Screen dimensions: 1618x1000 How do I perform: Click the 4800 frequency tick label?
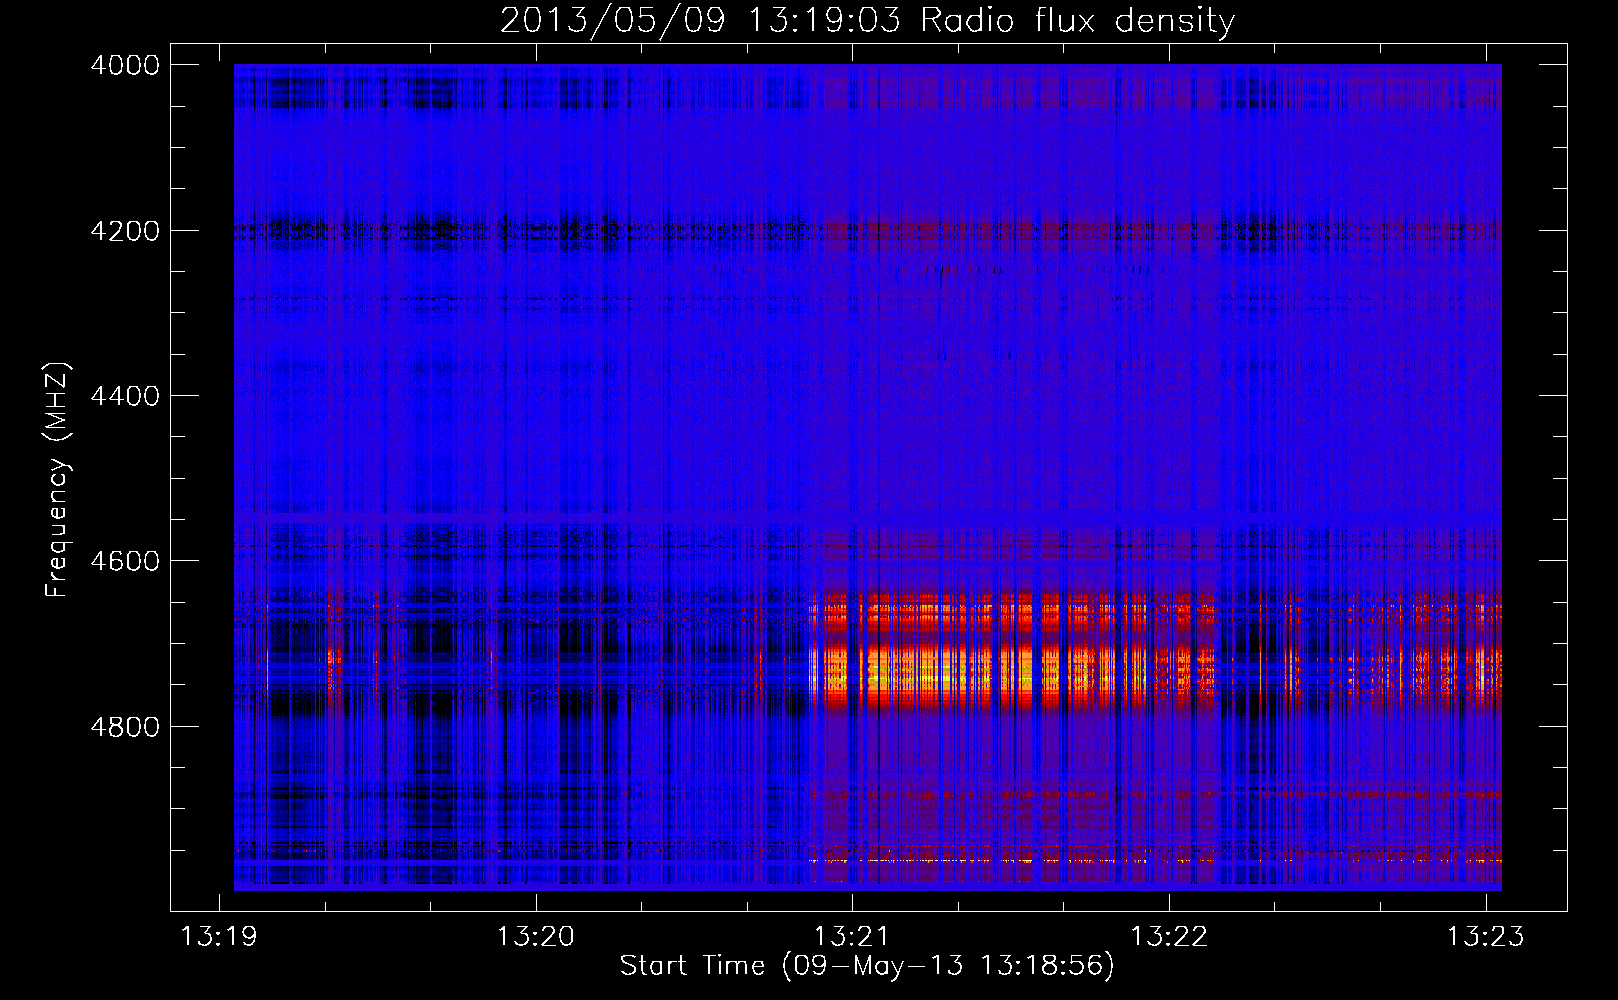point(125,726)
